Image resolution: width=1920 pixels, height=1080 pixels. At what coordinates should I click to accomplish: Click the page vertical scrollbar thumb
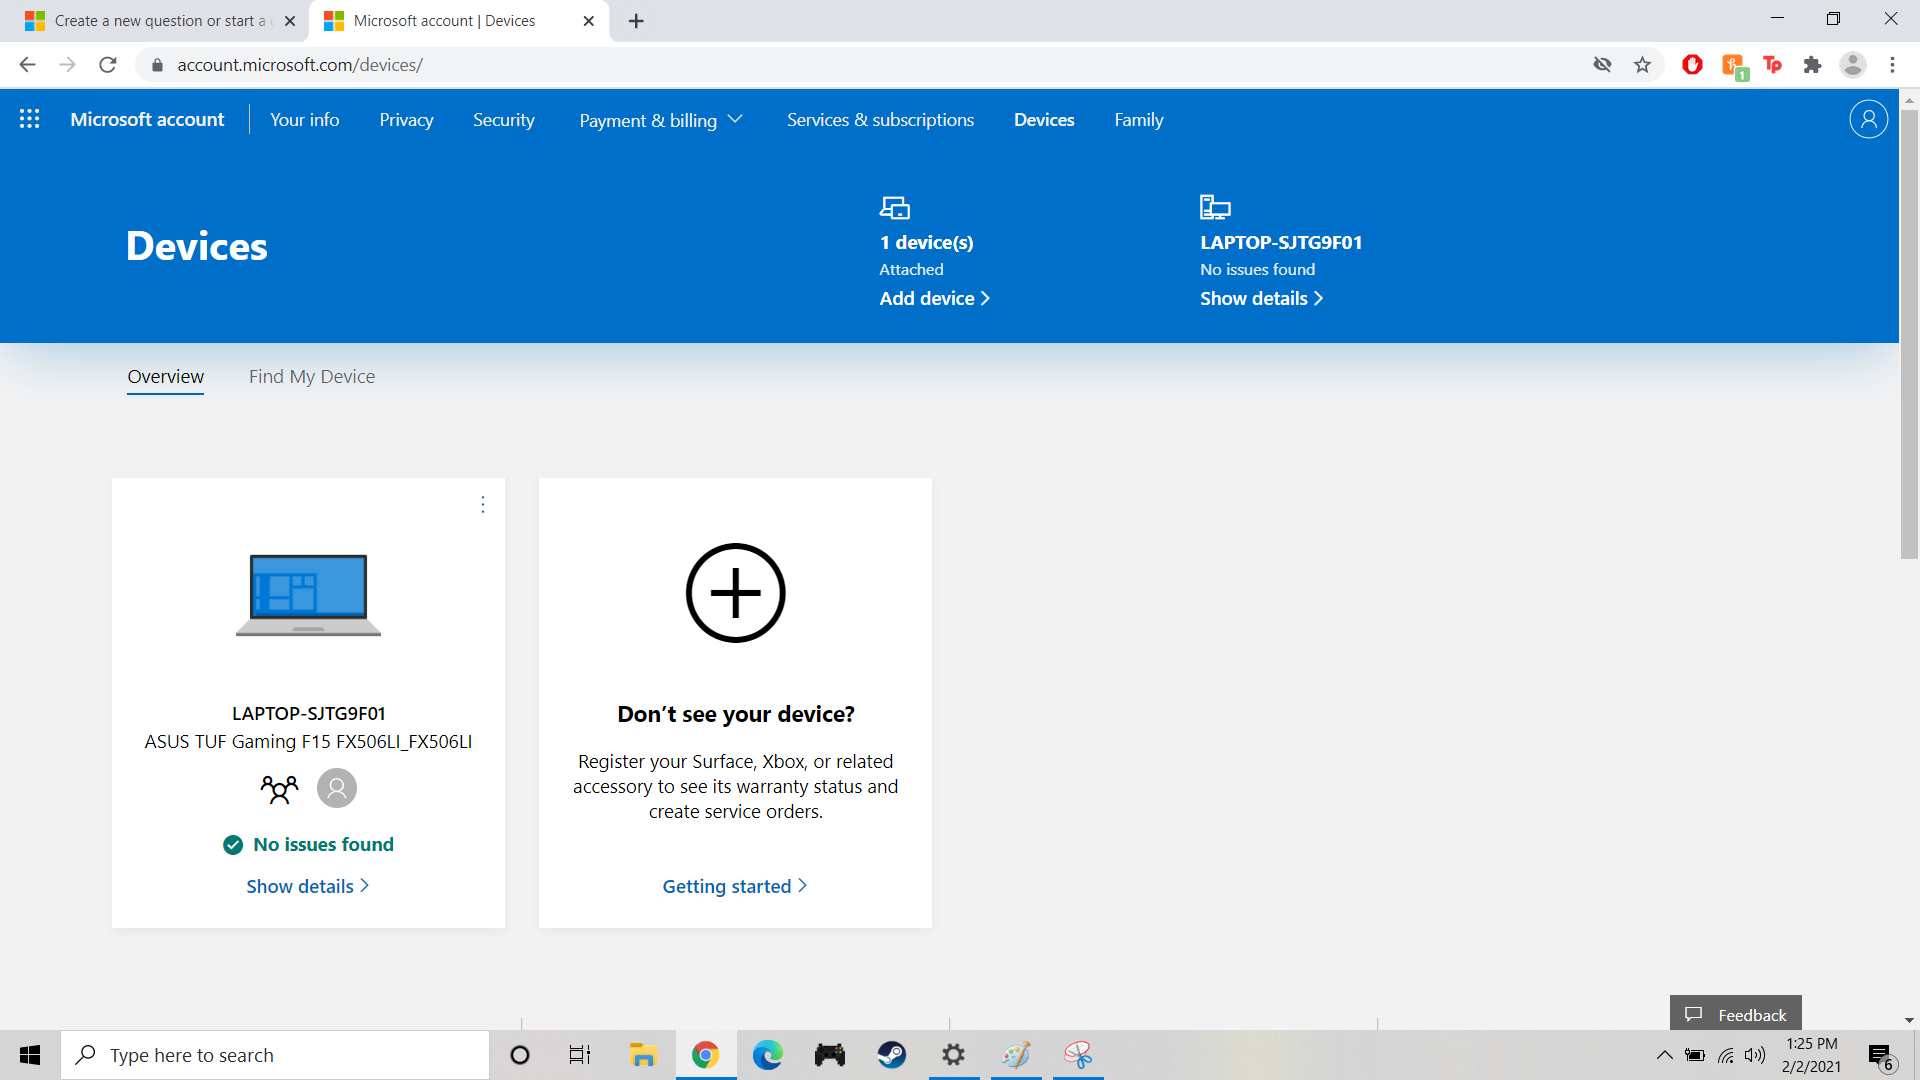[1909, 335]
